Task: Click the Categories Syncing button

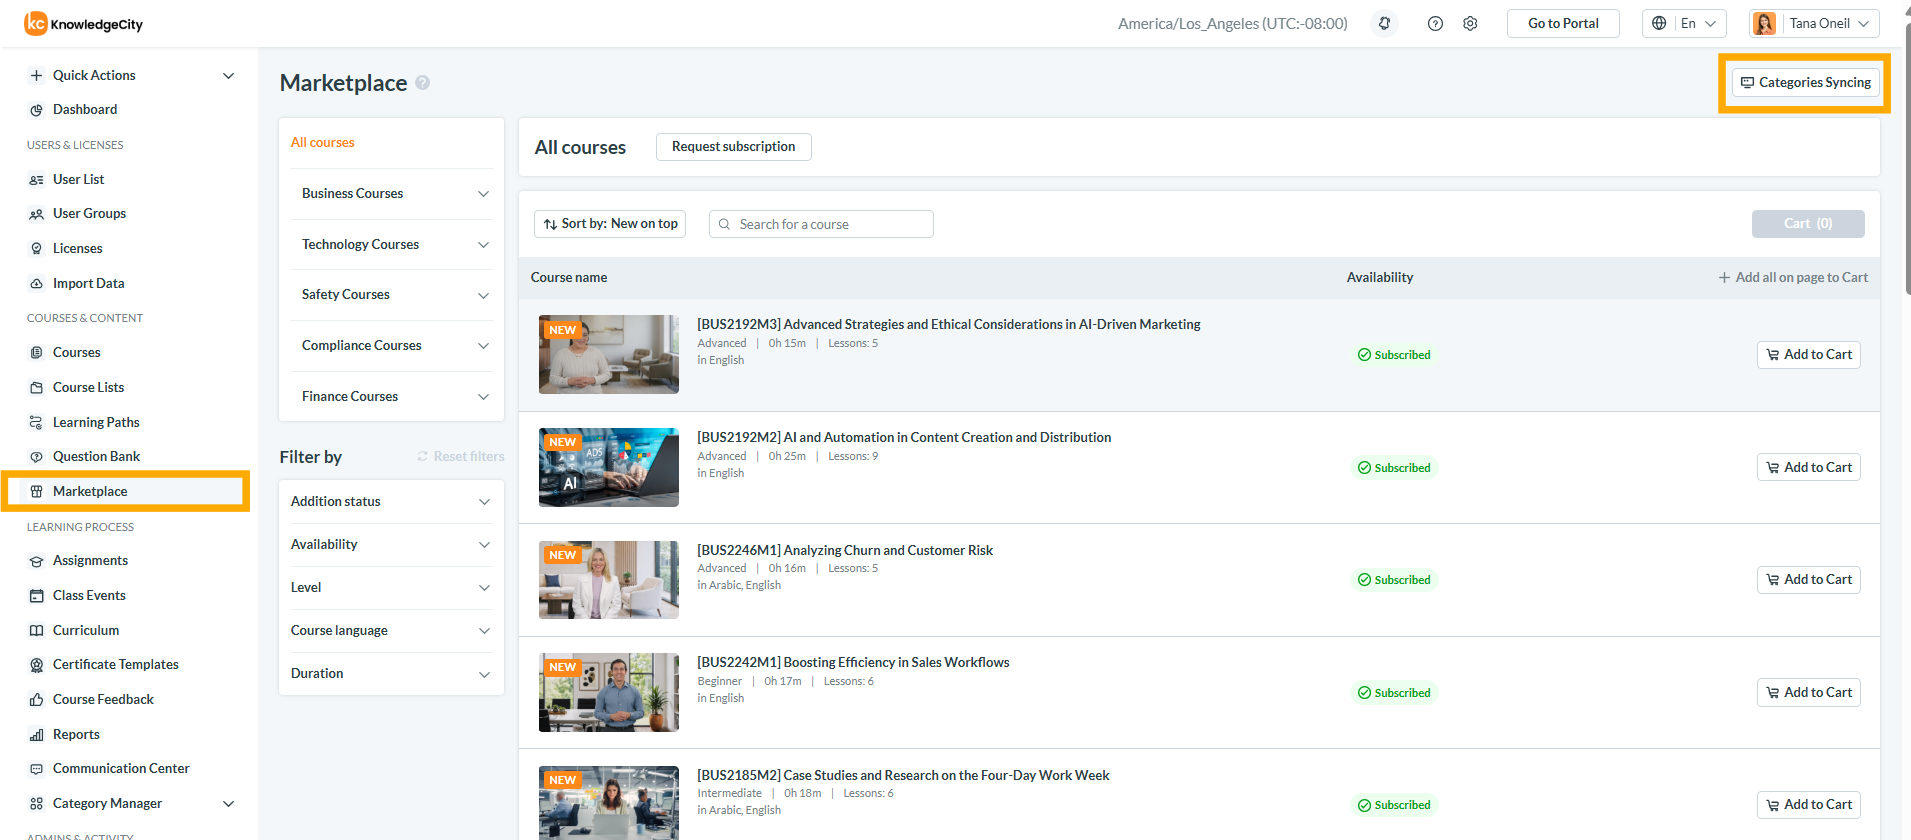Action: point(1805,83)
